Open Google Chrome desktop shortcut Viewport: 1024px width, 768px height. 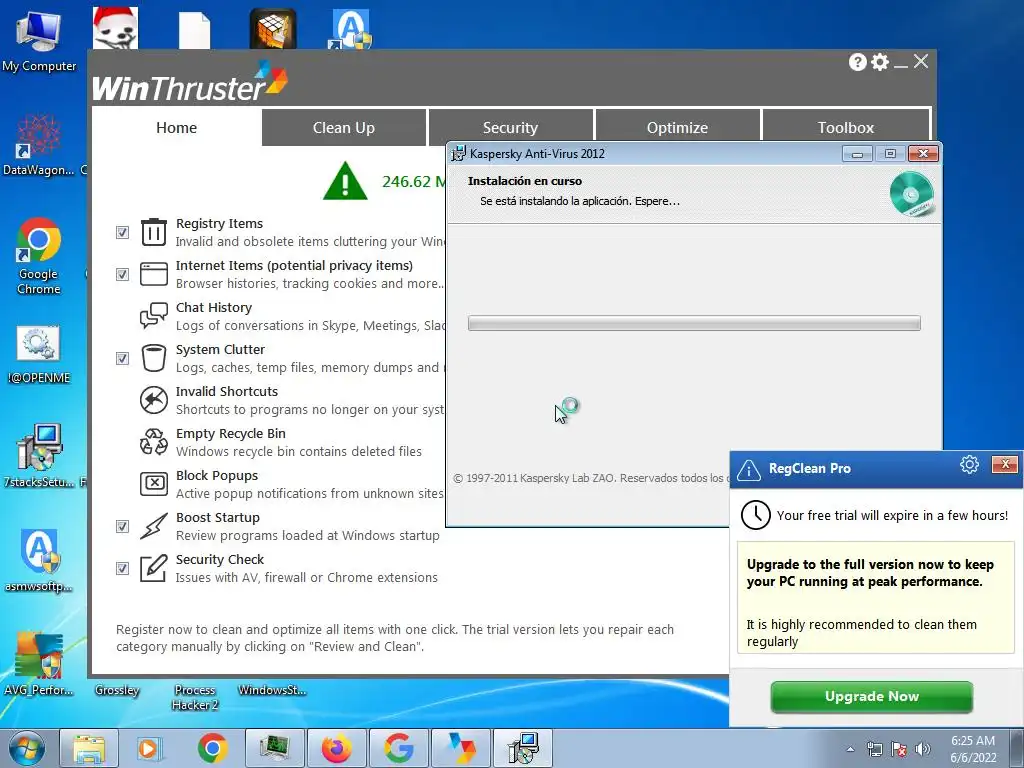click(x=39, y=256)
